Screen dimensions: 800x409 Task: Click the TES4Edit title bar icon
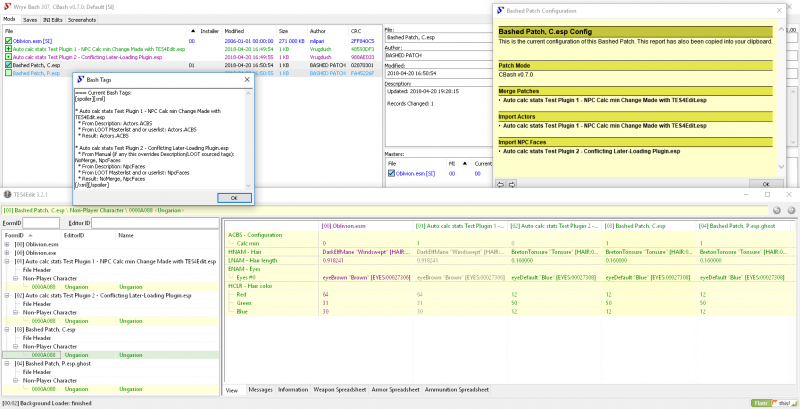(x=7, y=194)
